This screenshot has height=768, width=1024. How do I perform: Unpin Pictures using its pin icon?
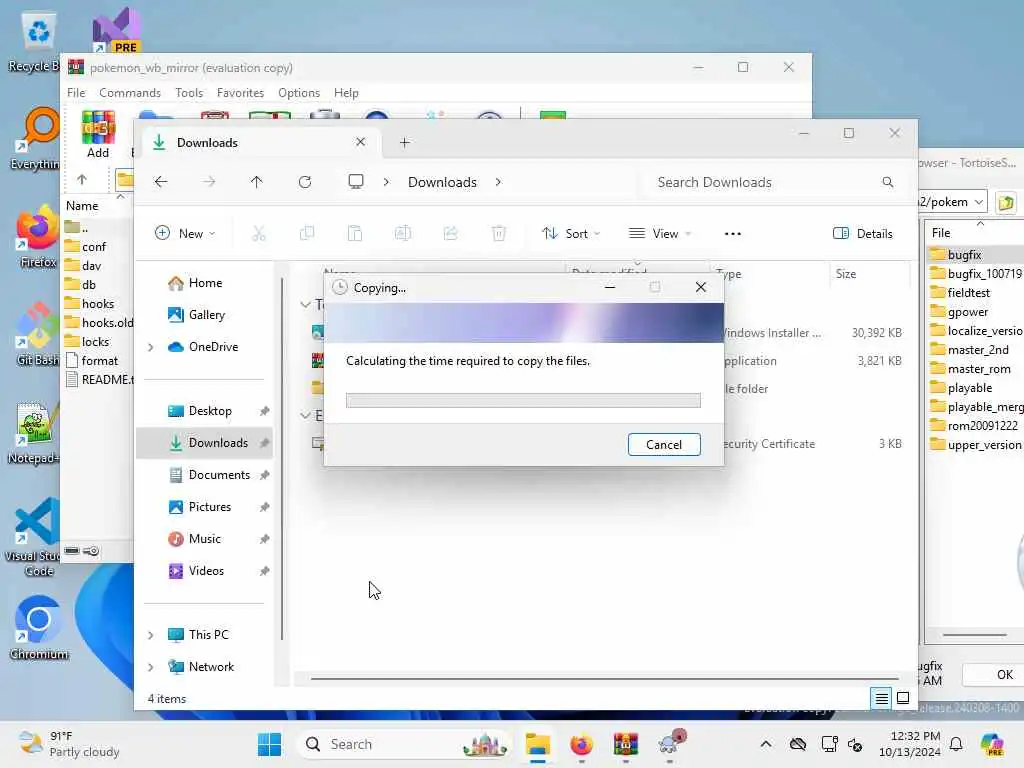(x=264, y=507)
